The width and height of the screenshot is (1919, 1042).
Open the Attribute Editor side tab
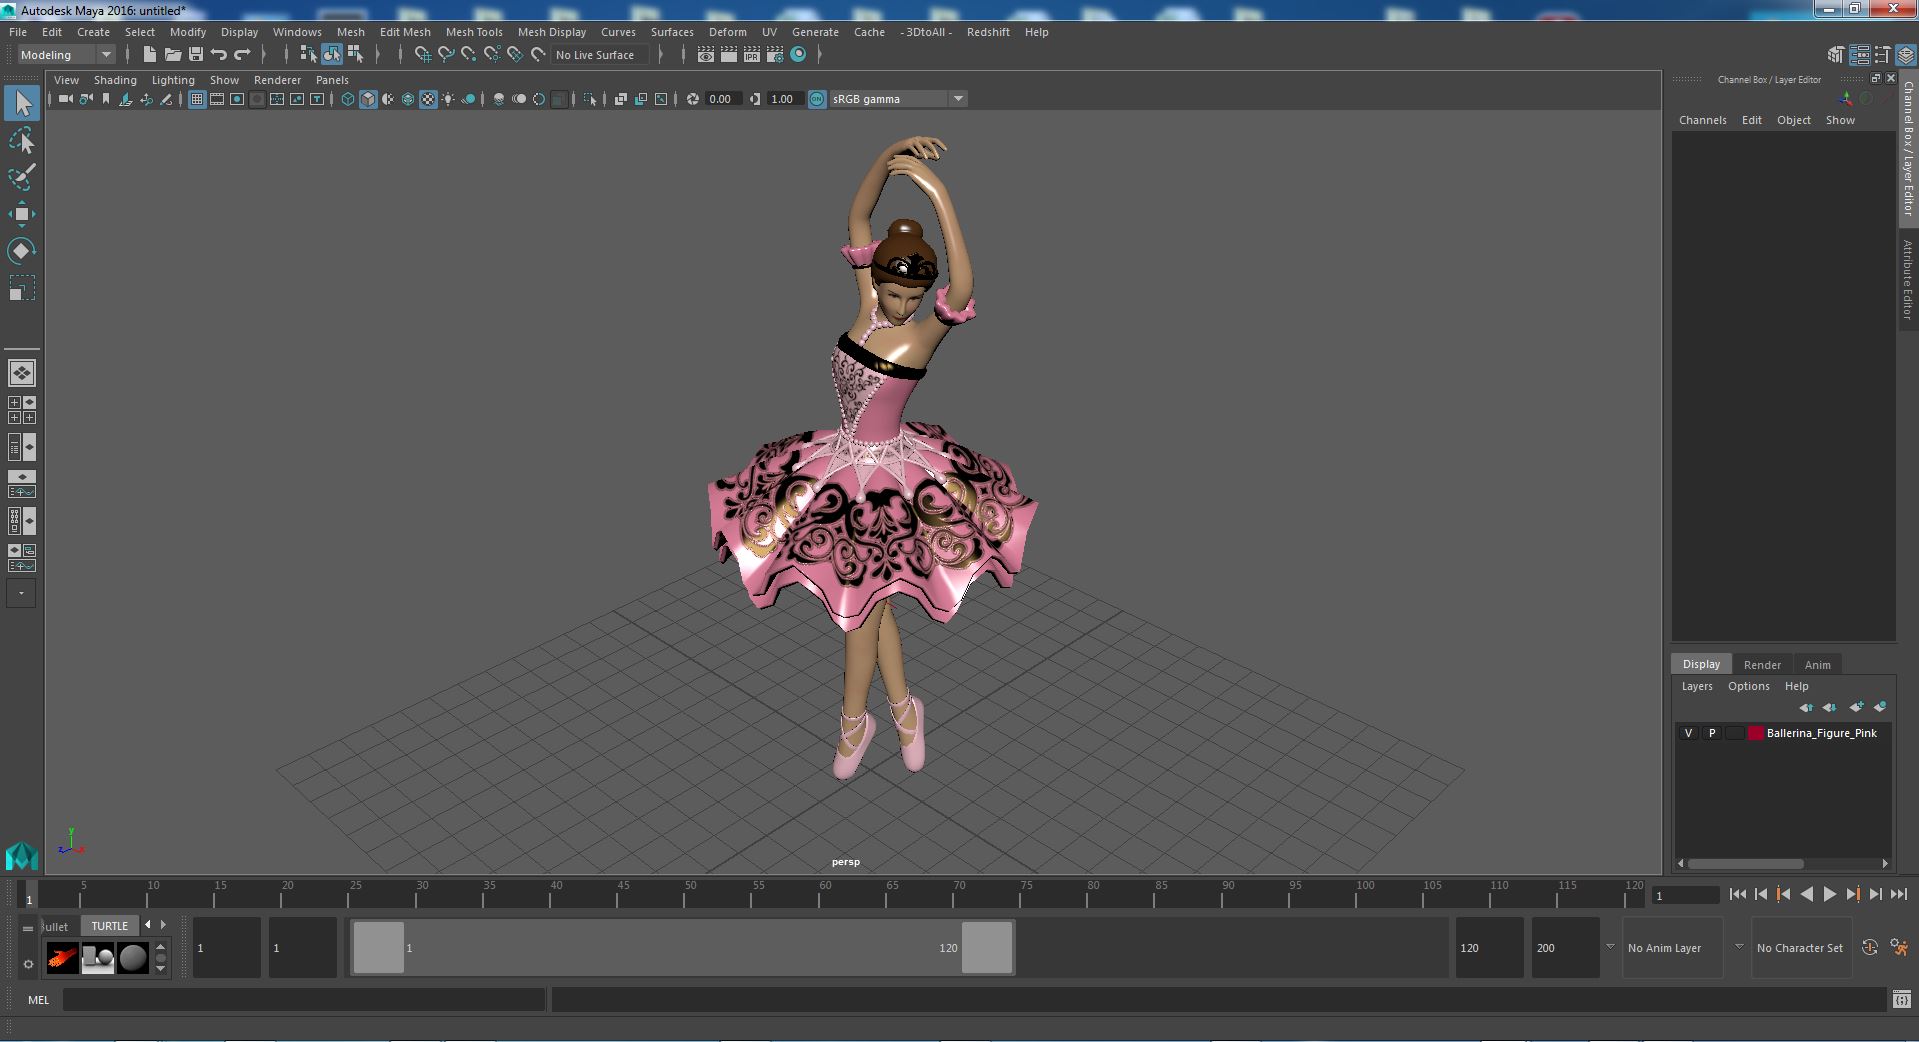(1908, 280)
